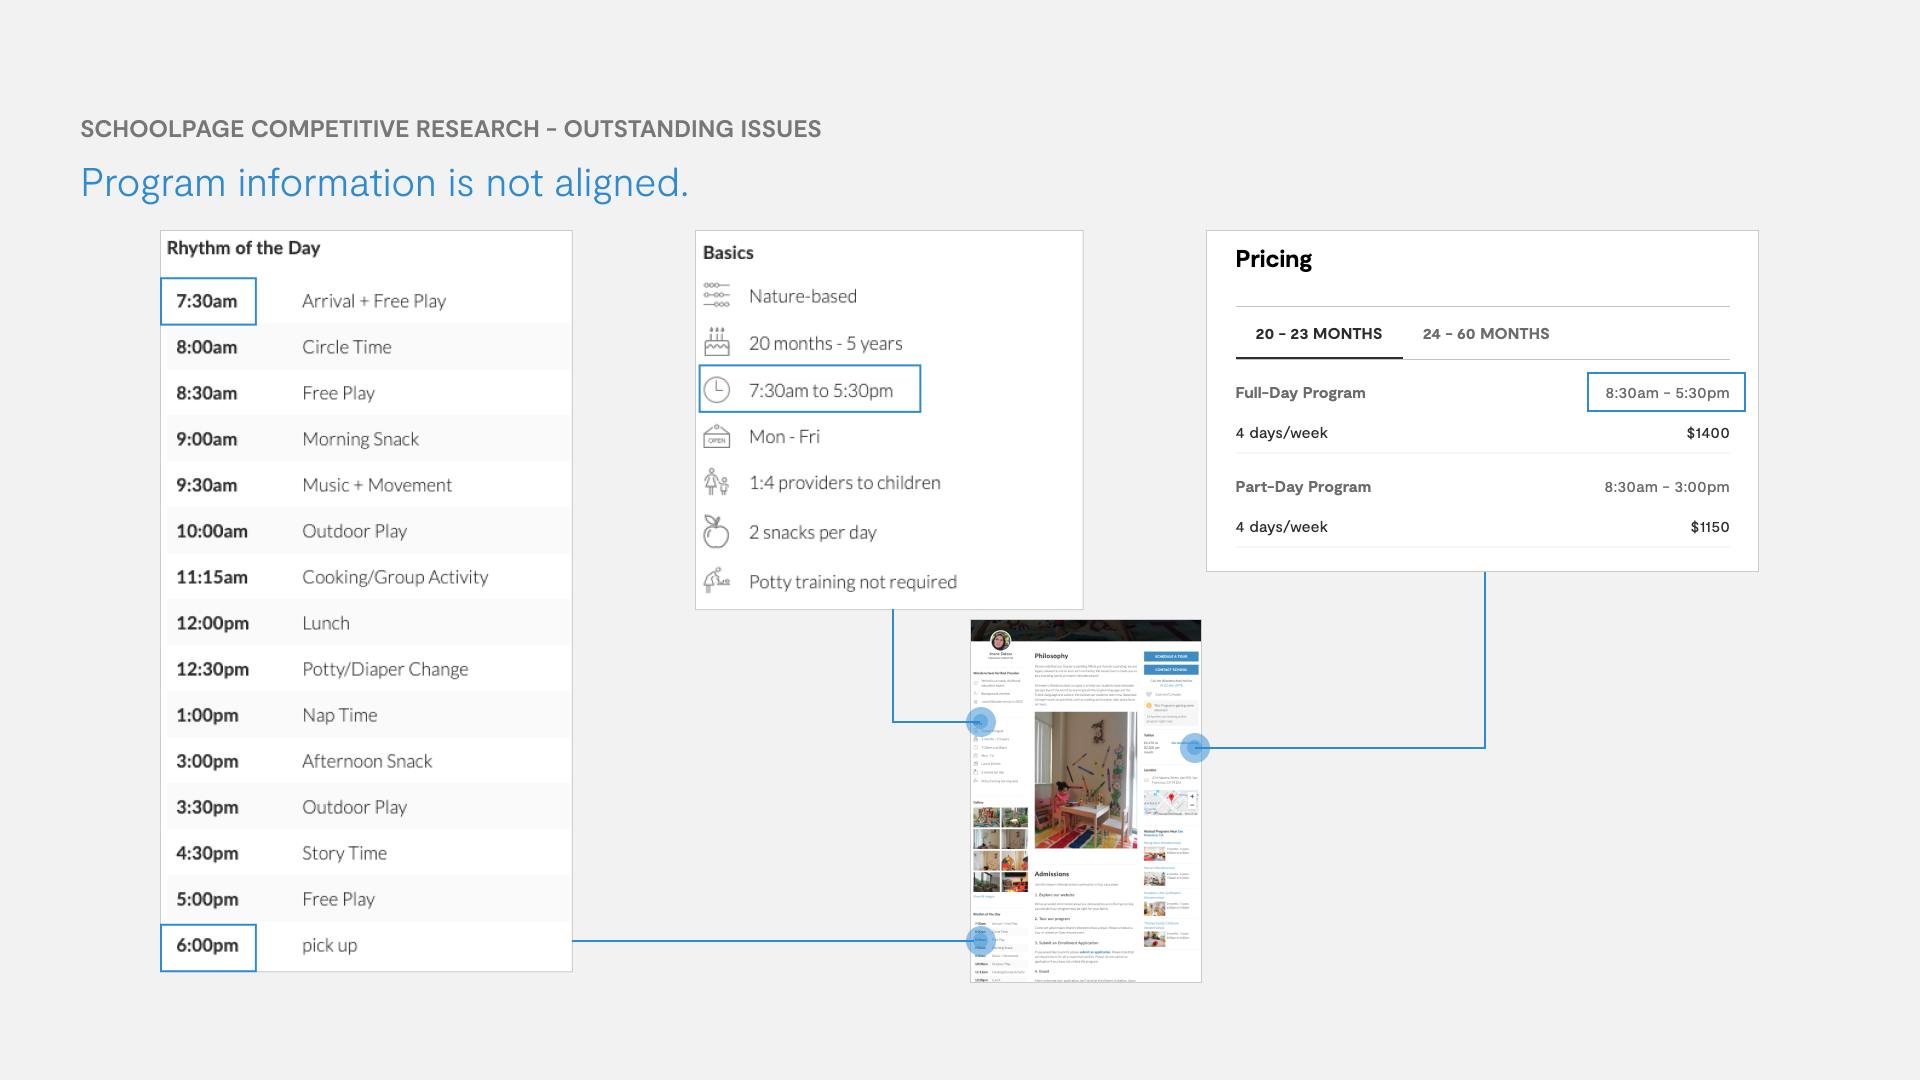Select the '7:30am' time in the schedule
The height and width of the screenshot is (1080, 1920).
(207, 301)
